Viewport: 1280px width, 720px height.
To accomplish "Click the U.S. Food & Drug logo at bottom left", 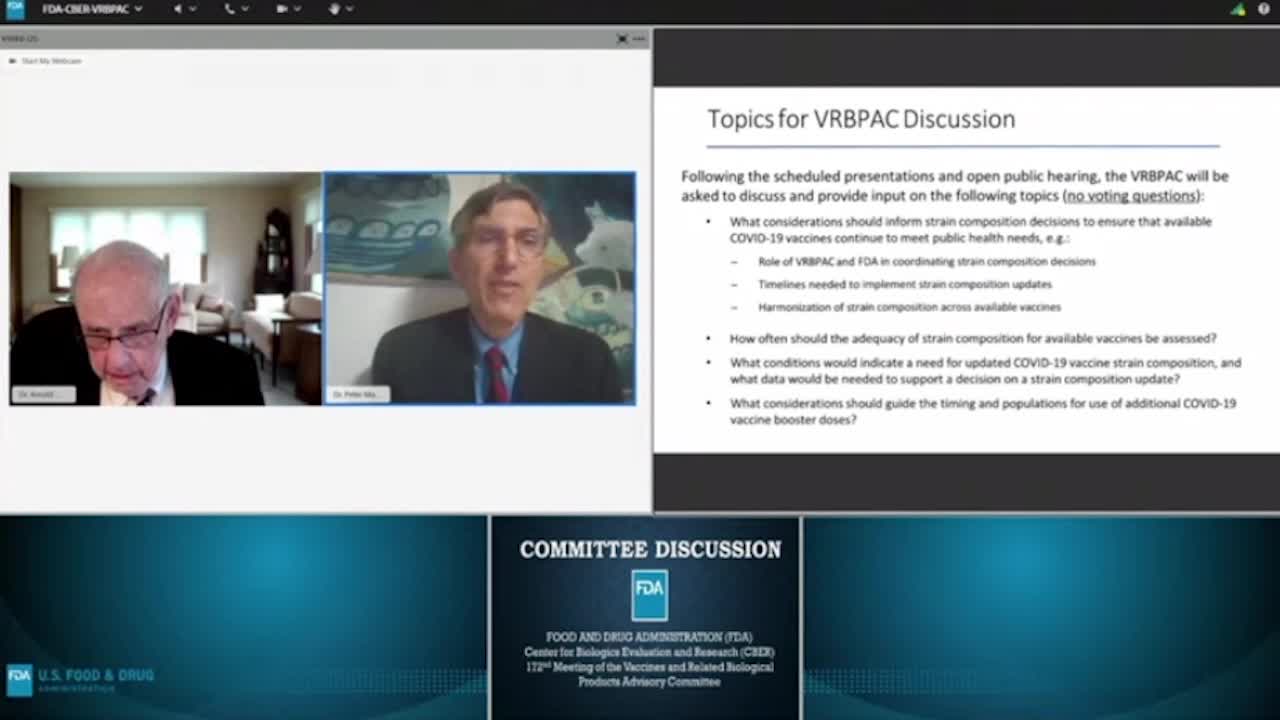I will coord(80,680).
